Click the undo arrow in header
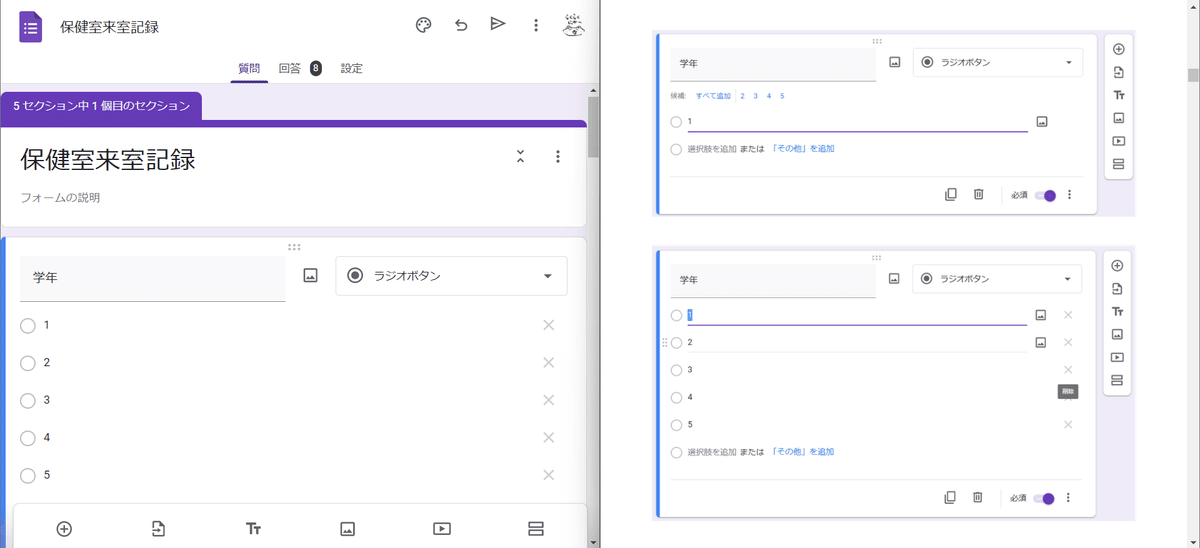The width and height of the screenshot is (1200, 548). point(461,25)
